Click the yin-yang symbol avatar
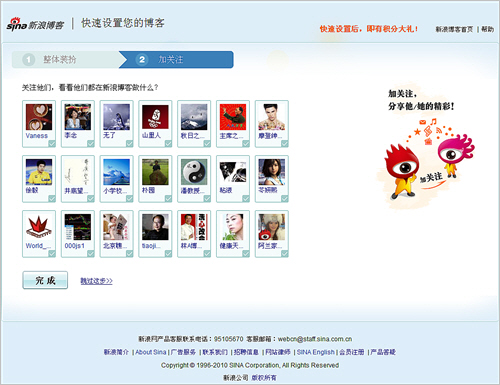Screen dimensions: 500x385 tap(194, 172)
